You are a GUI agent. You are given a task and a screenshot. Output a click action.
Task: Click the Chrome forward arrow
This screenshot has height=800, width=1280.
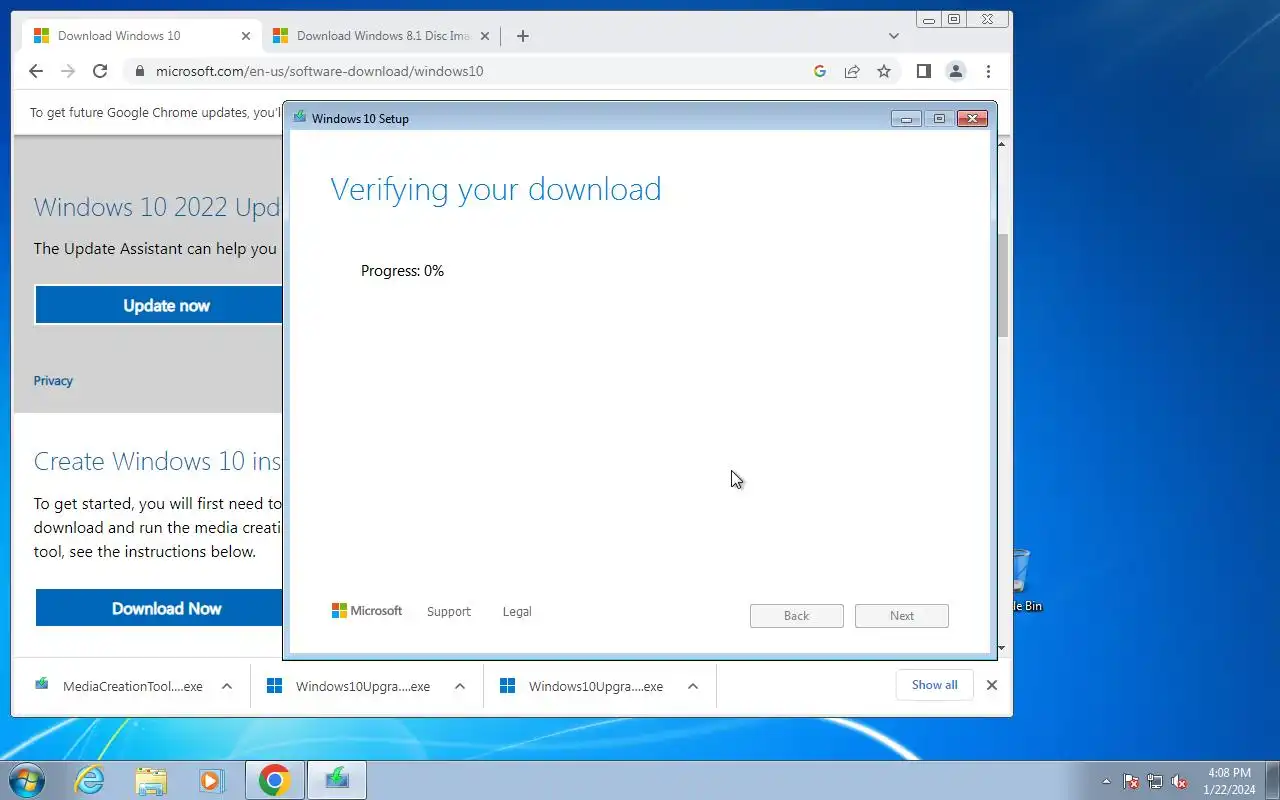tap(68, 71)
